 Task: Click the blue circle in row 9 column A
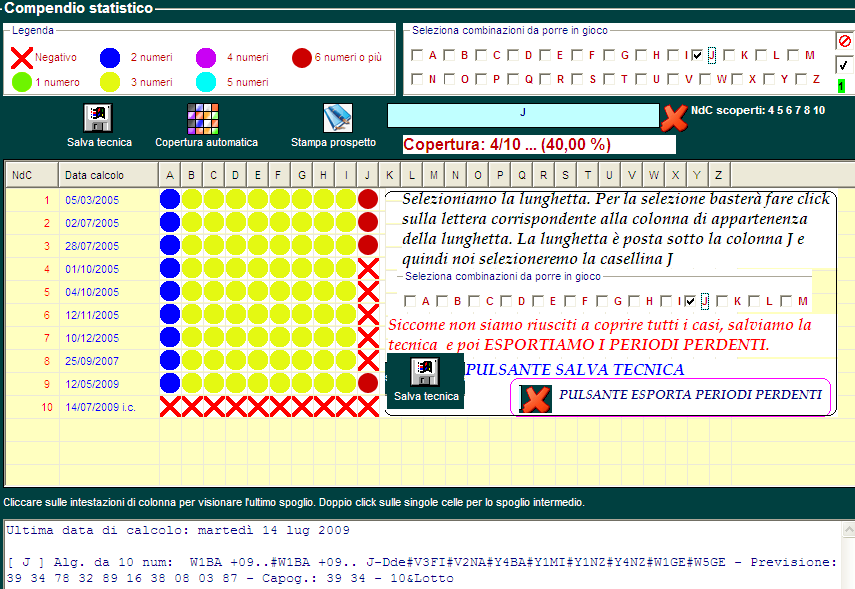tap(170, 383)
